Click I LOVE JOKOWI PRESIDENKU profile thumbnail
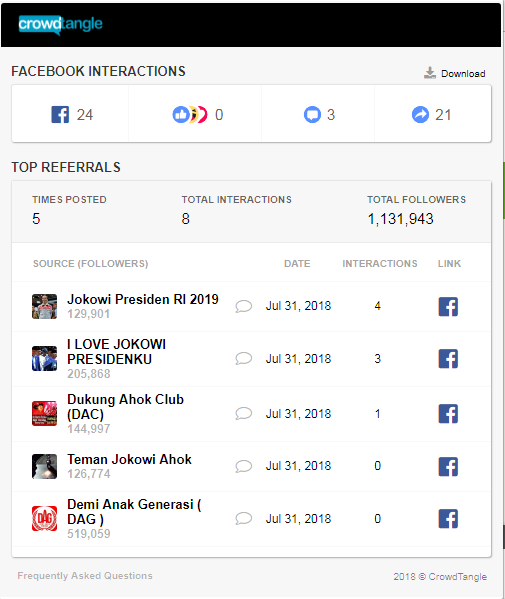The width and height of the screenshot is (505, 599). pyautogui.click(x=44, y=358)
